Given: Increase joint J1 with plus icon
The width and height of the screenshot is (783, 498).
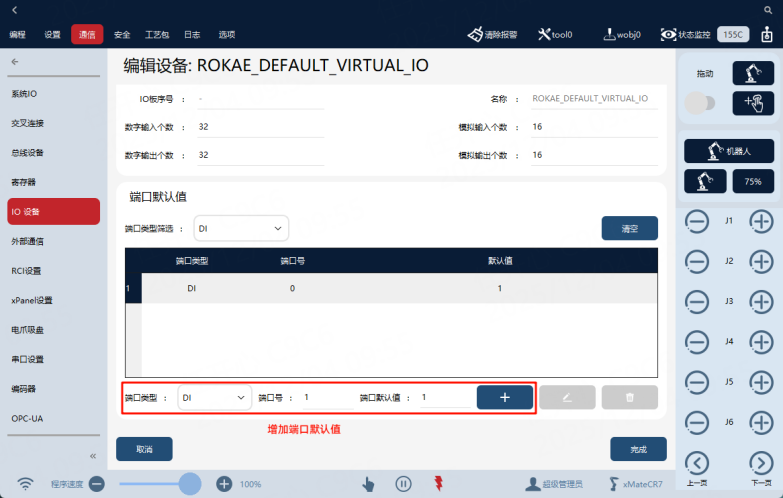Looking at the screenshot, I should click(x=761, y=221).
